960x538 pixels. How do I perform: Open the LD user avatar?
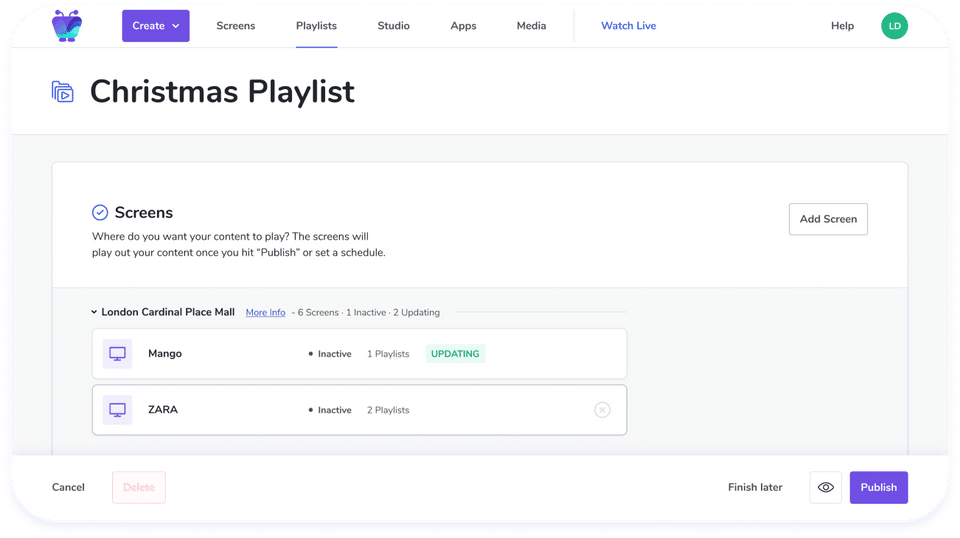[x=894, y=26]
